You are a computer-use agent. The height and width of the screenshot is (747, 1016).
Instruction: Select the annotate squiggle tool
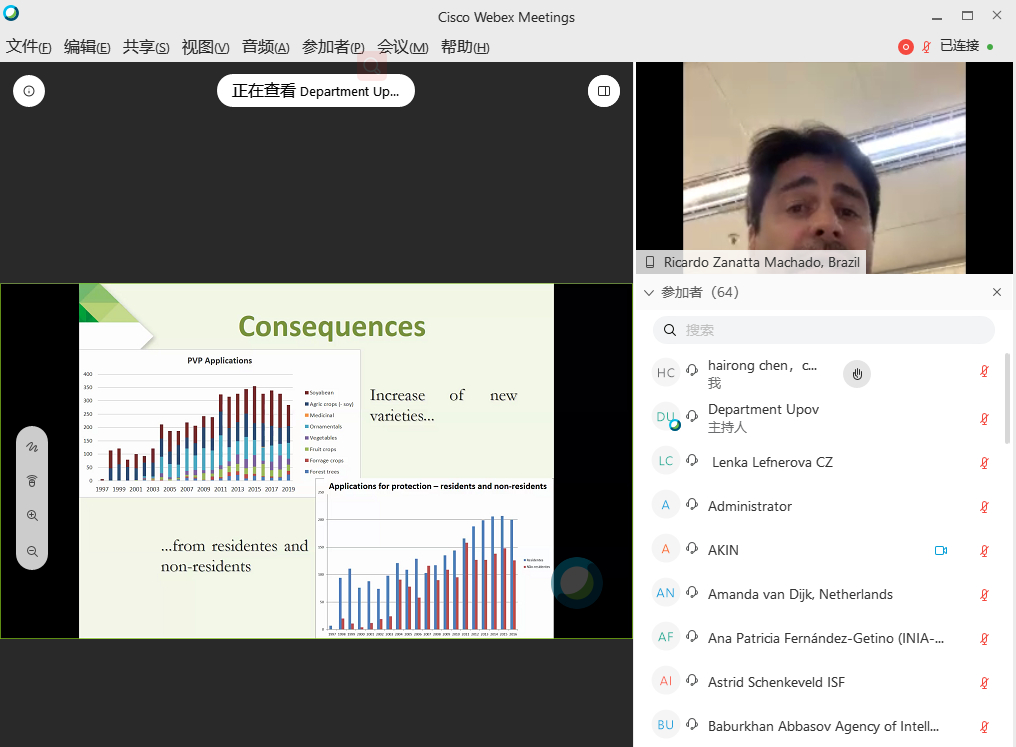tap(32, 447)
